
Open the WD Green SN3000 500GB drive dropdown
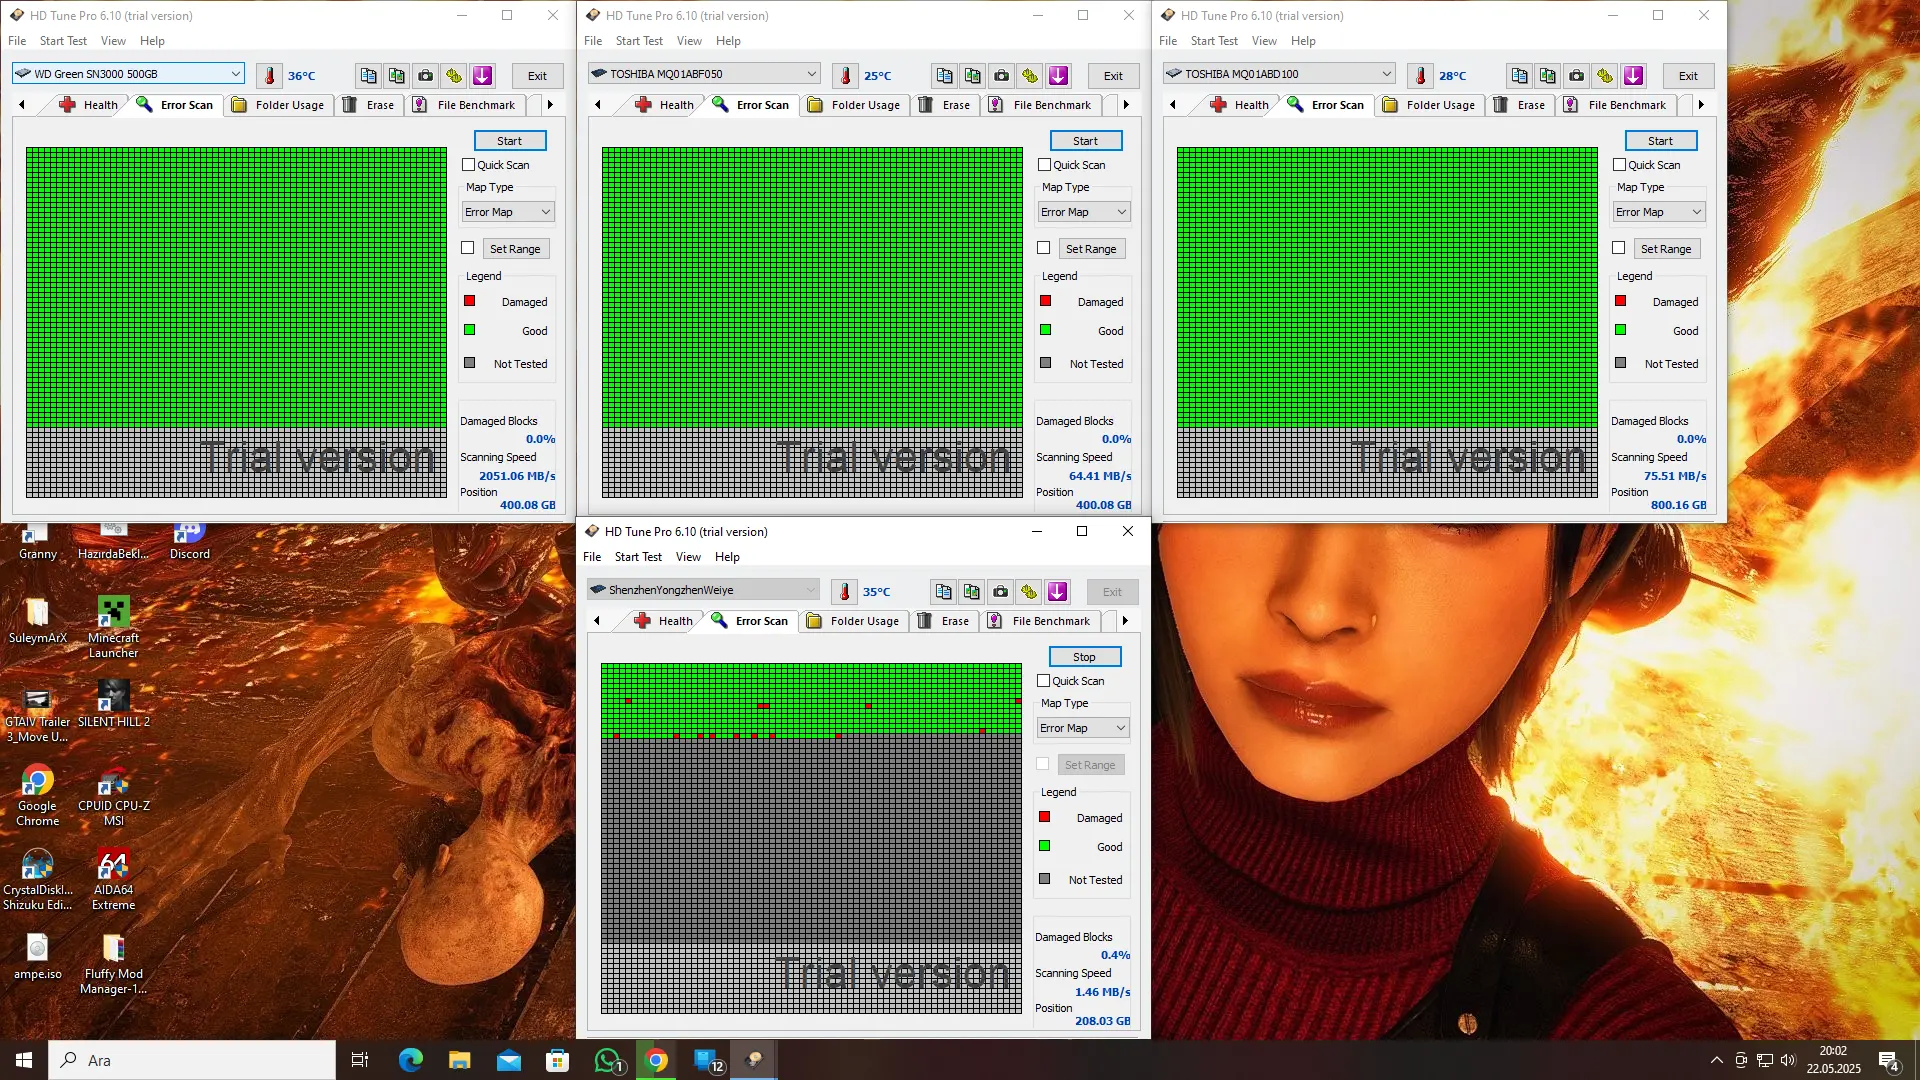[x=128, y=74]
